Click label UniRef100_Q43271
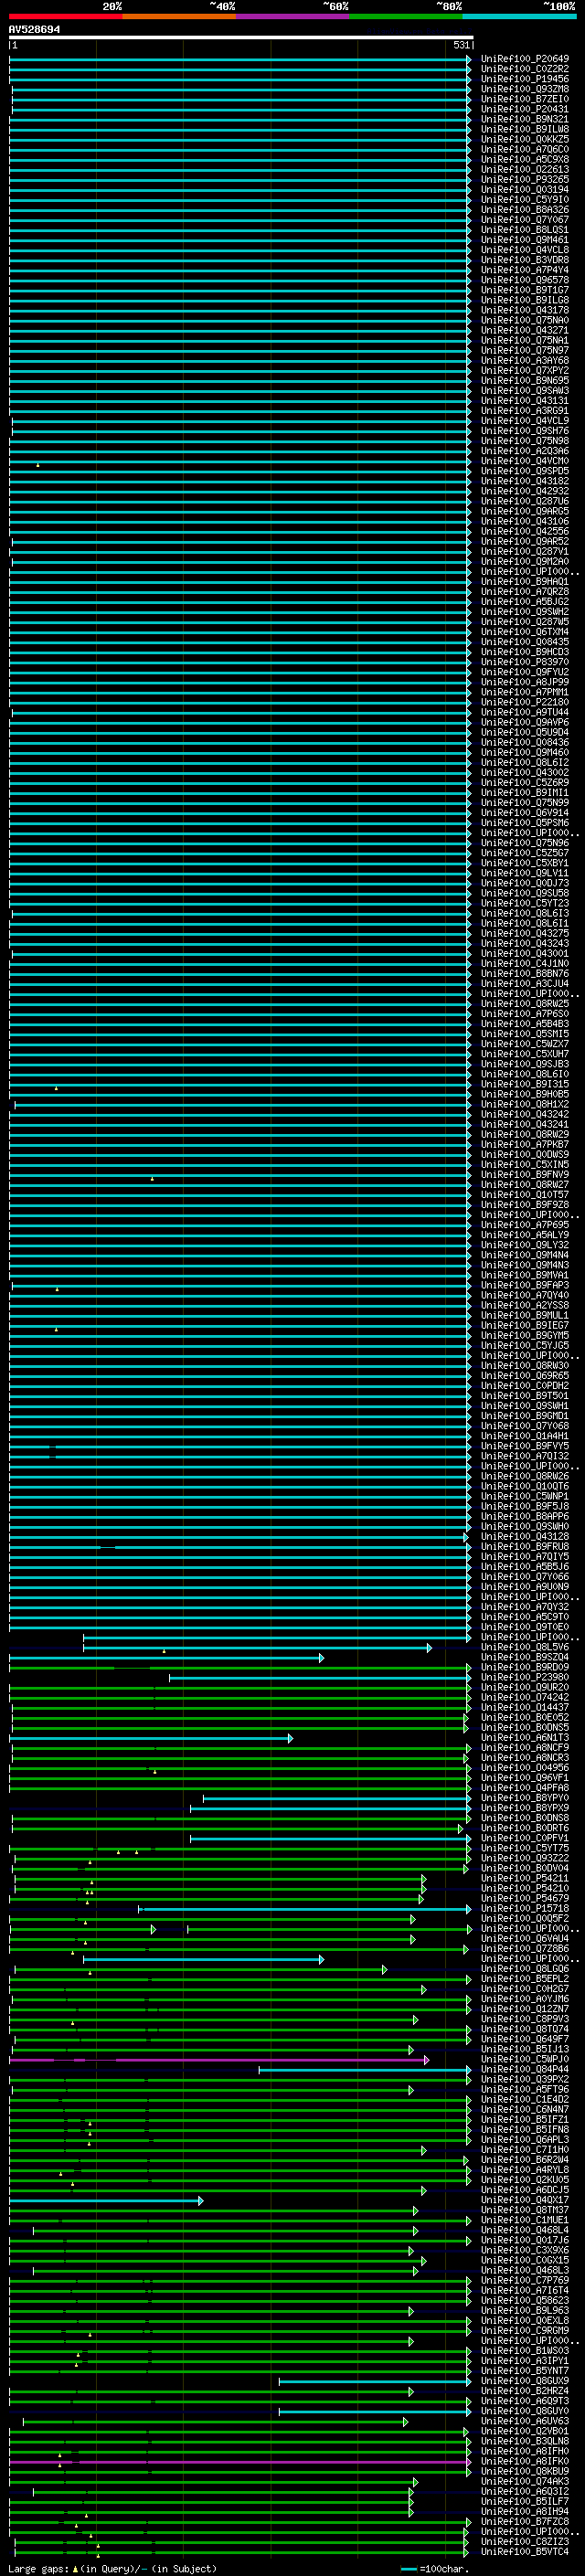The image size is (585, 2576). tap(525, 330)
